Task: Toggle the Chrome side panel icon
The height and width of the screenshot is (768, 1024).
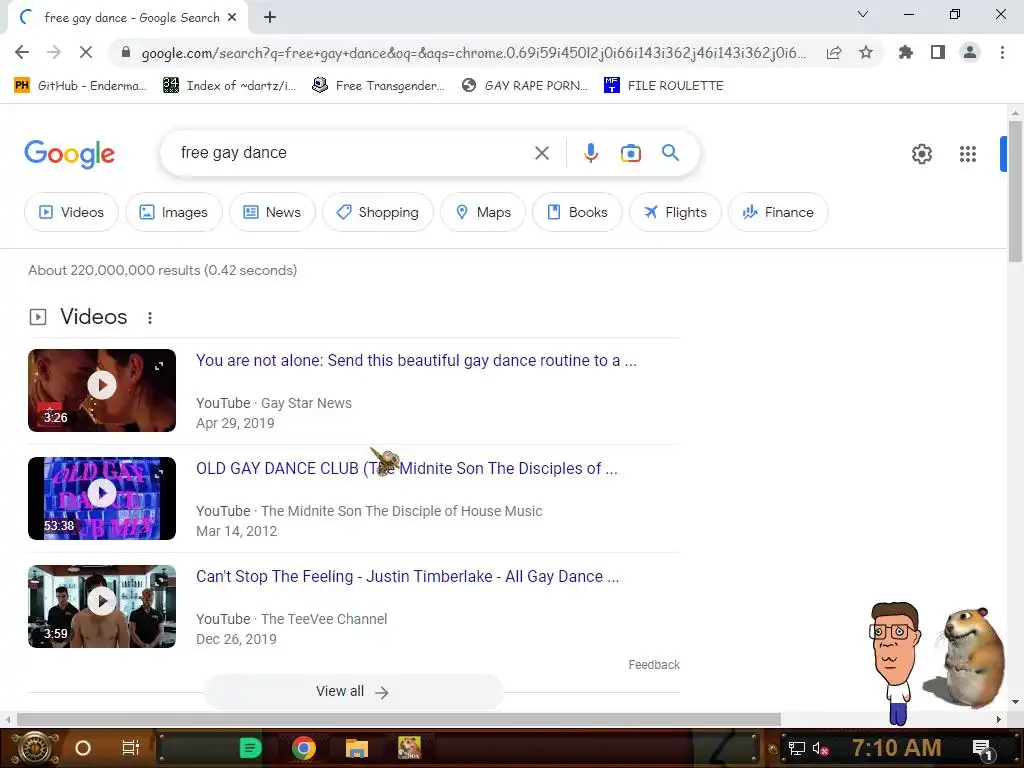Action: 938,52
